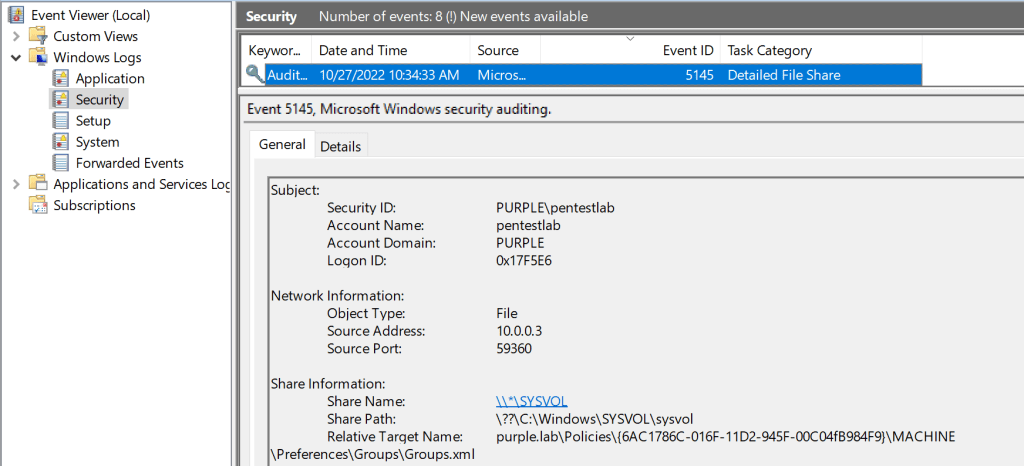Open the Application log icon
This screenshot has width=1024, height=466.
point(60,78)
